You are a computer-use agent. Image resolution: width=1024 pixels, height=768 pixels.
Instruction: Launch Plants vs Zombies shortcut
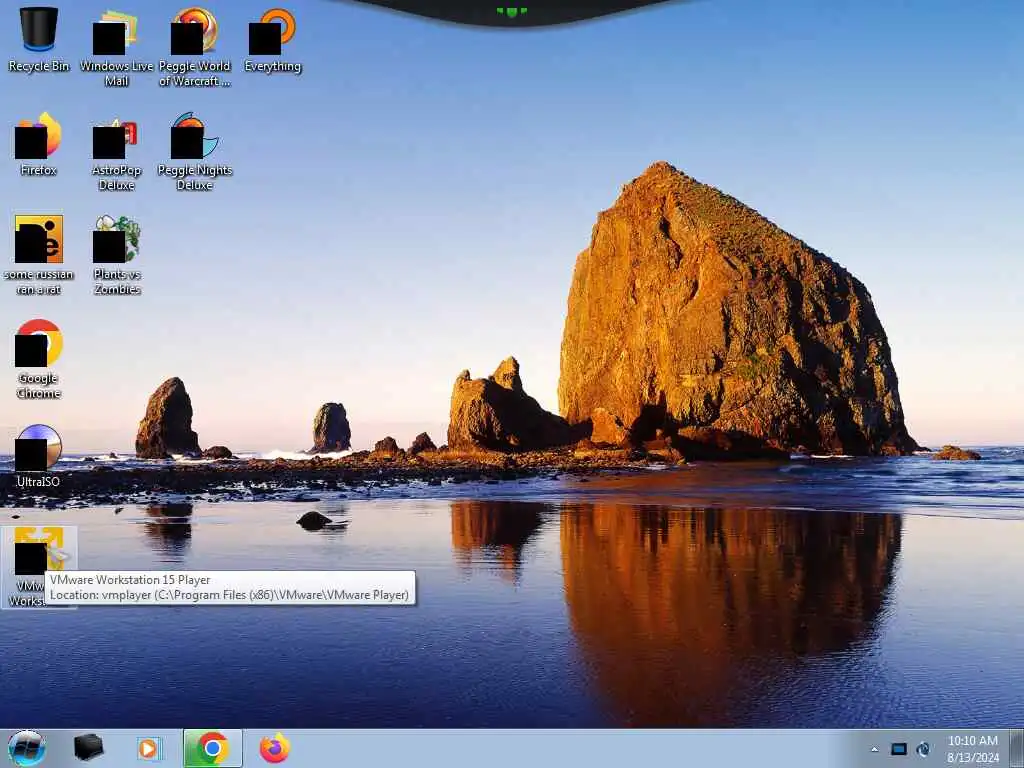point(116,255)
